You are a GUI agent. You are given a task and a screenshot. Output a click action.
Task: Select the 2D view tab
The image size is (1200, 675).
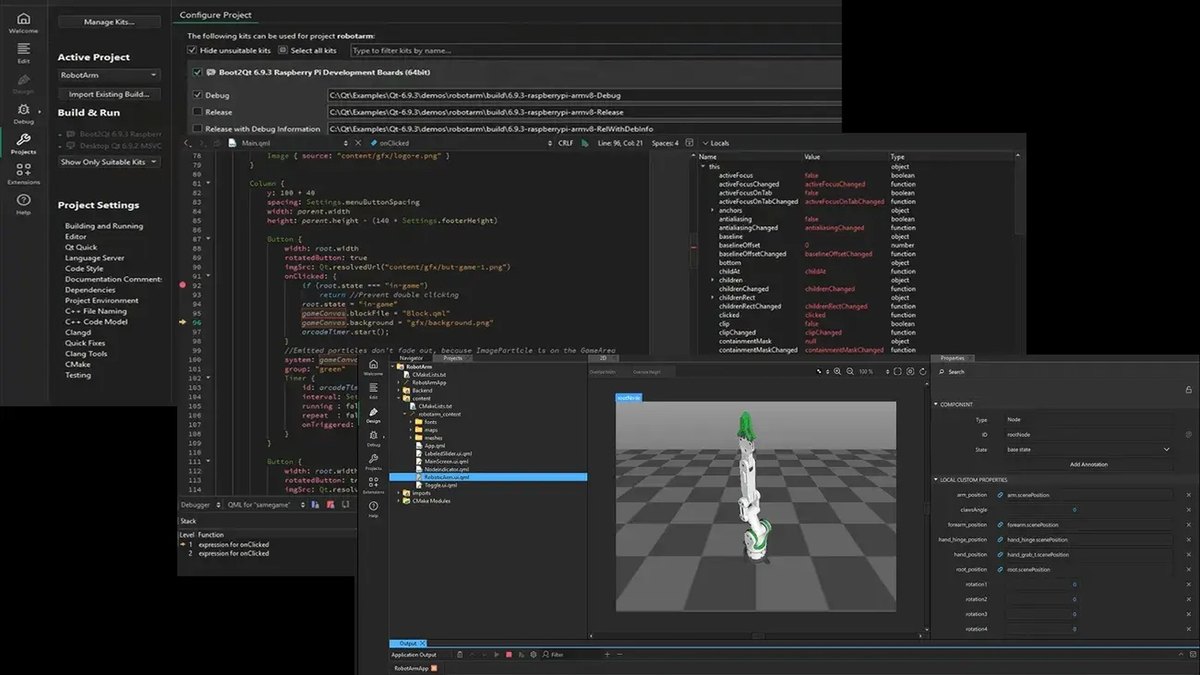point(602,357)
